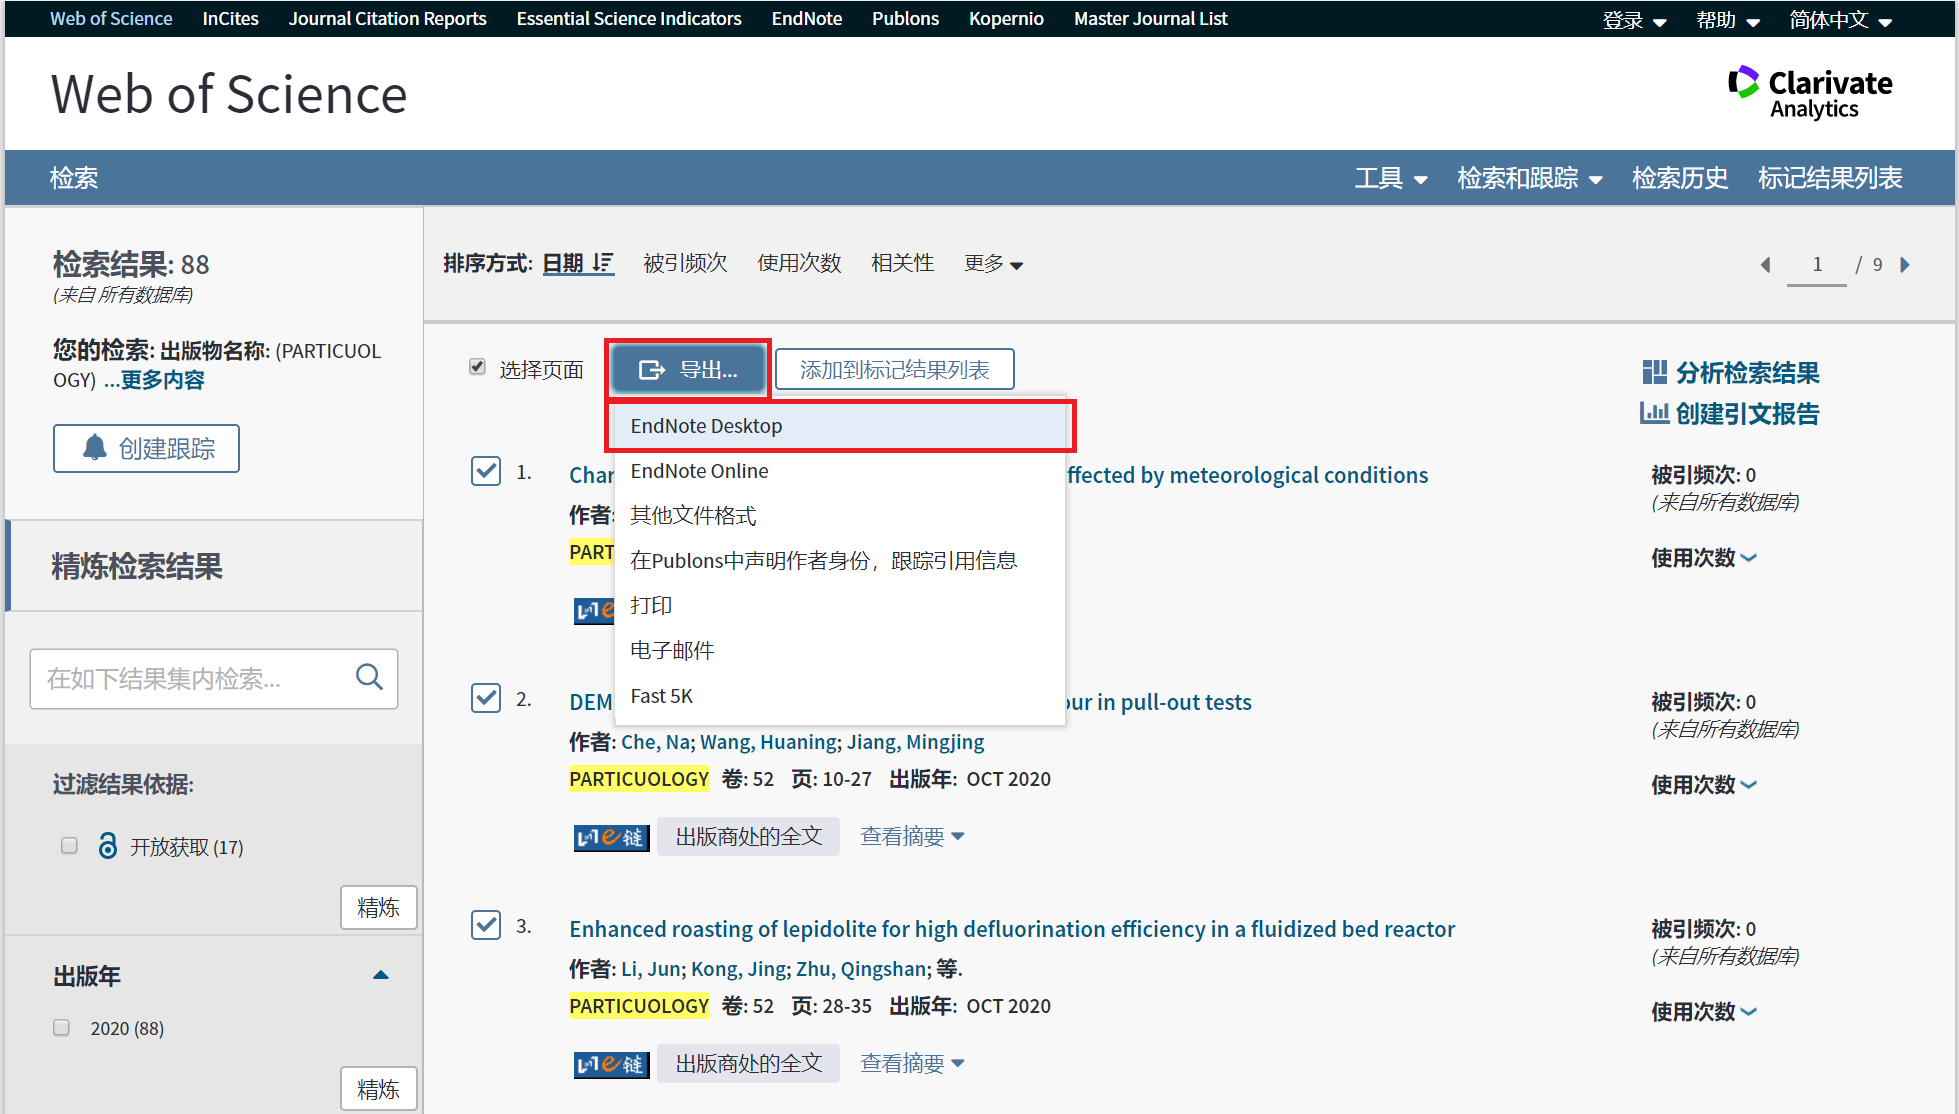
Task: Open Master Journal List link
Action: pos(1150,19)
